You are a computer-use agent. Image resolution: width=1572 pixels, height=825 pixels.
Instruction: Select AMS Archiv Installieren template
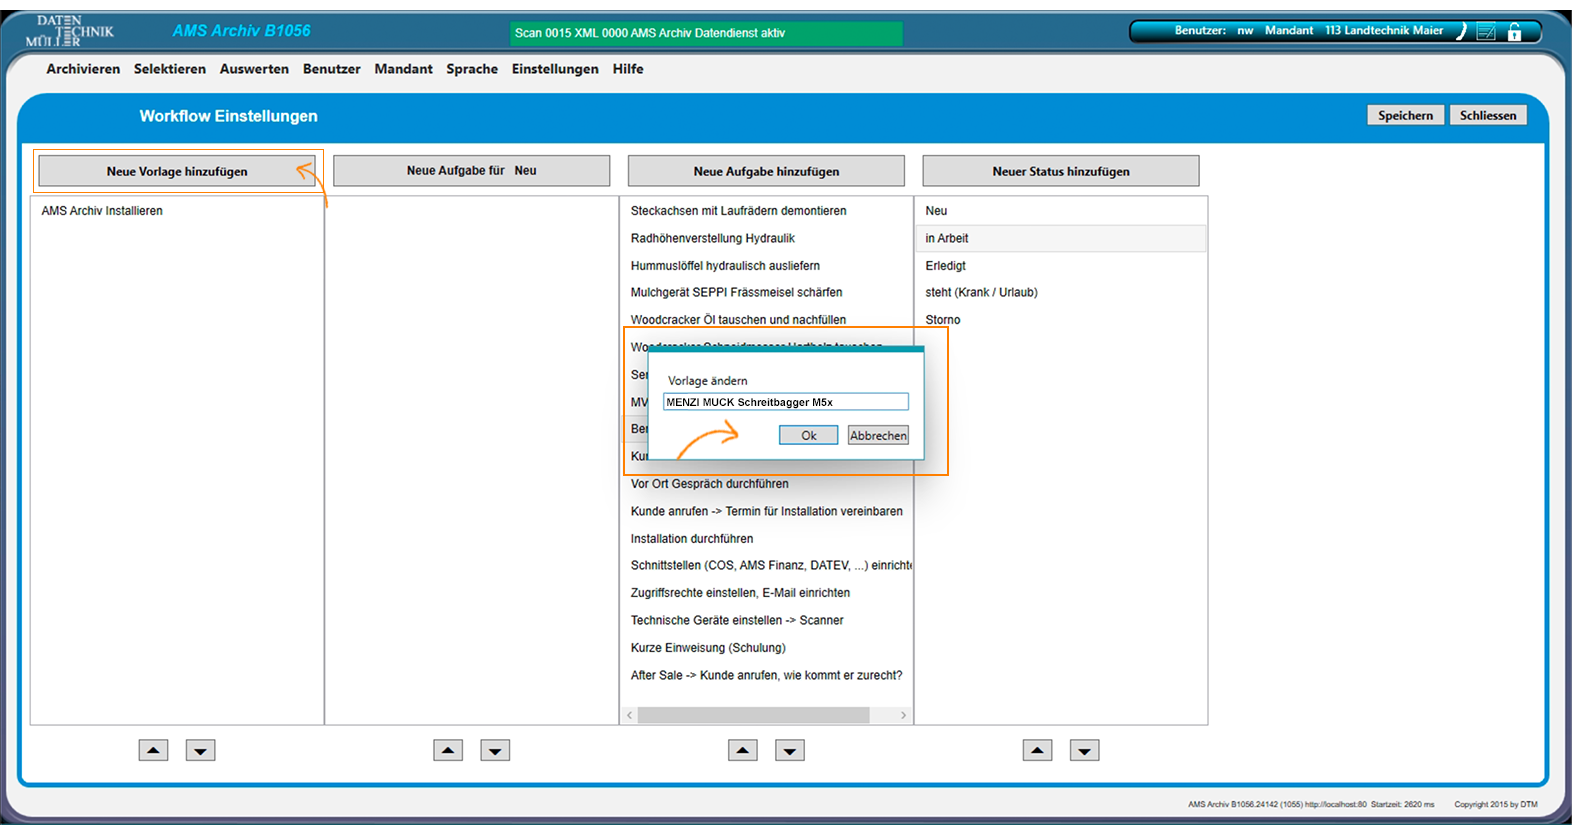(x=102, y=211)
